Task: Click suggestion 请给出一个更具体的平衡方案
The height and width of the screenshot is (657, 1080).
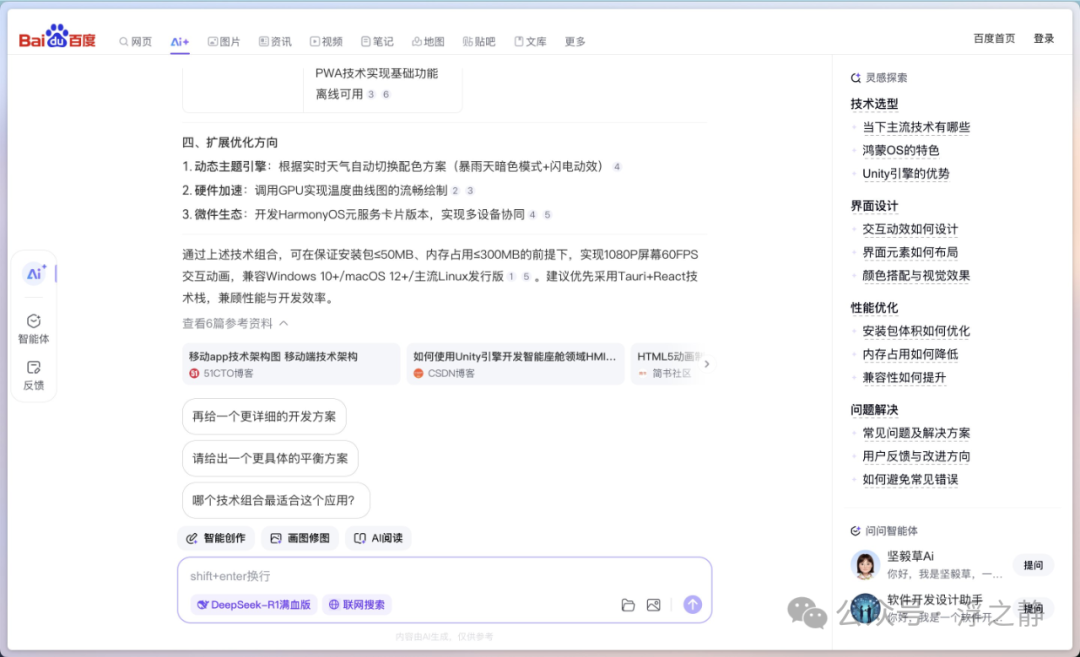Action: coord(270,458)
